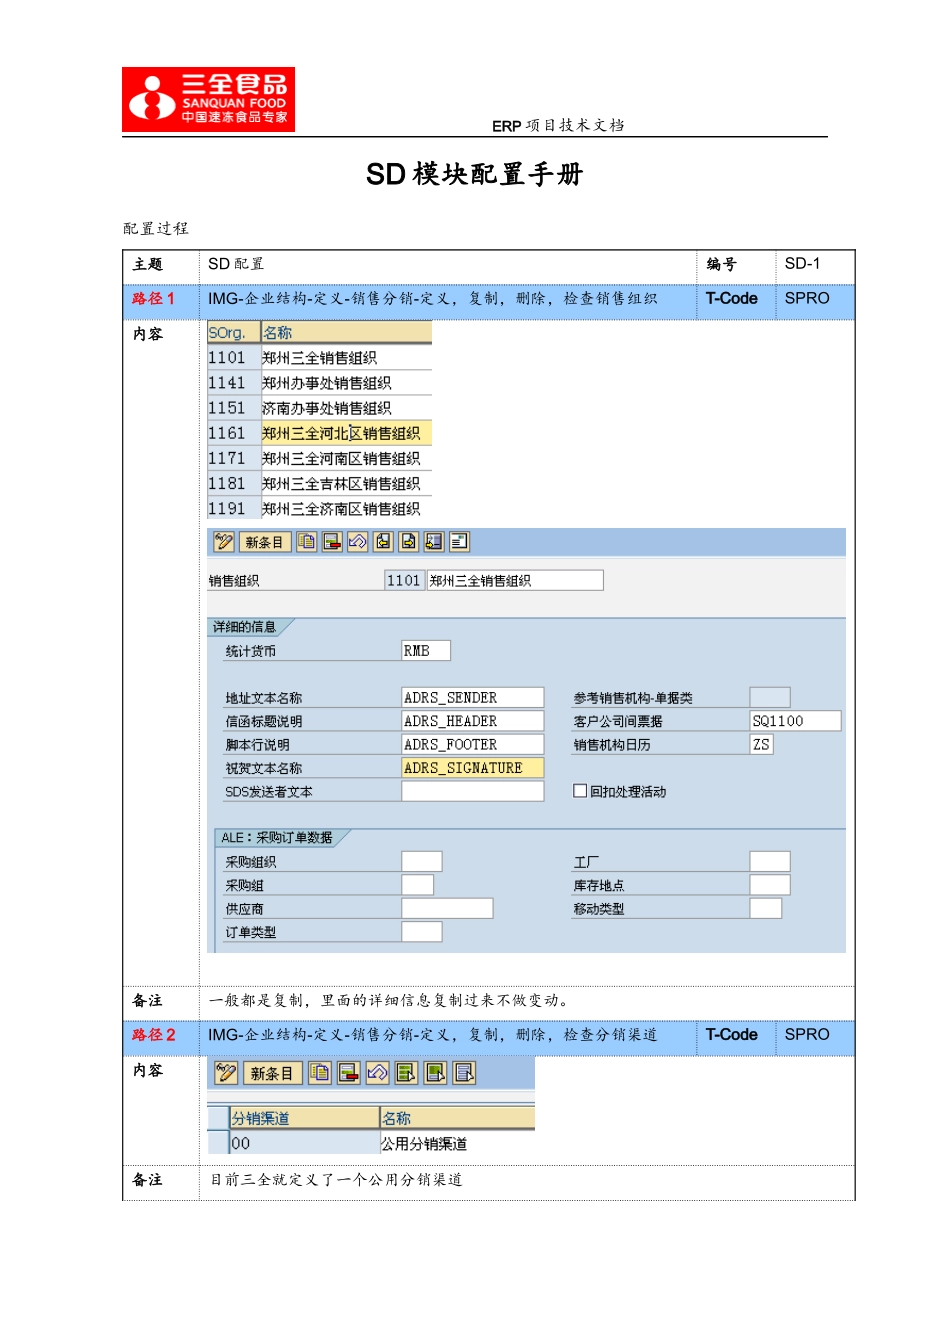Go to previous entry icon above 销售组织
The image size is (950, 1344).
(x=383, y=542)
